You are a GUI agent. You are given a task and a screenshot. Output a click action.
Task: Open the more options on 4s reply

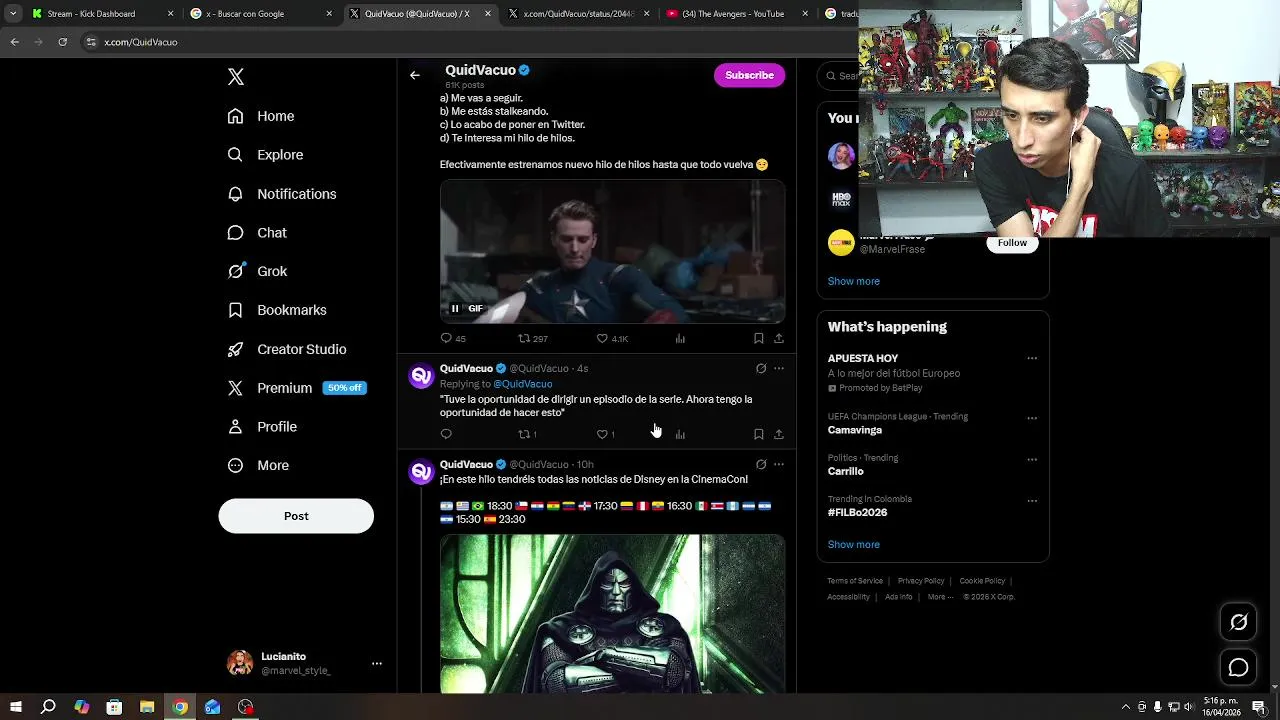pyautogui.click(x=779, y=368)
